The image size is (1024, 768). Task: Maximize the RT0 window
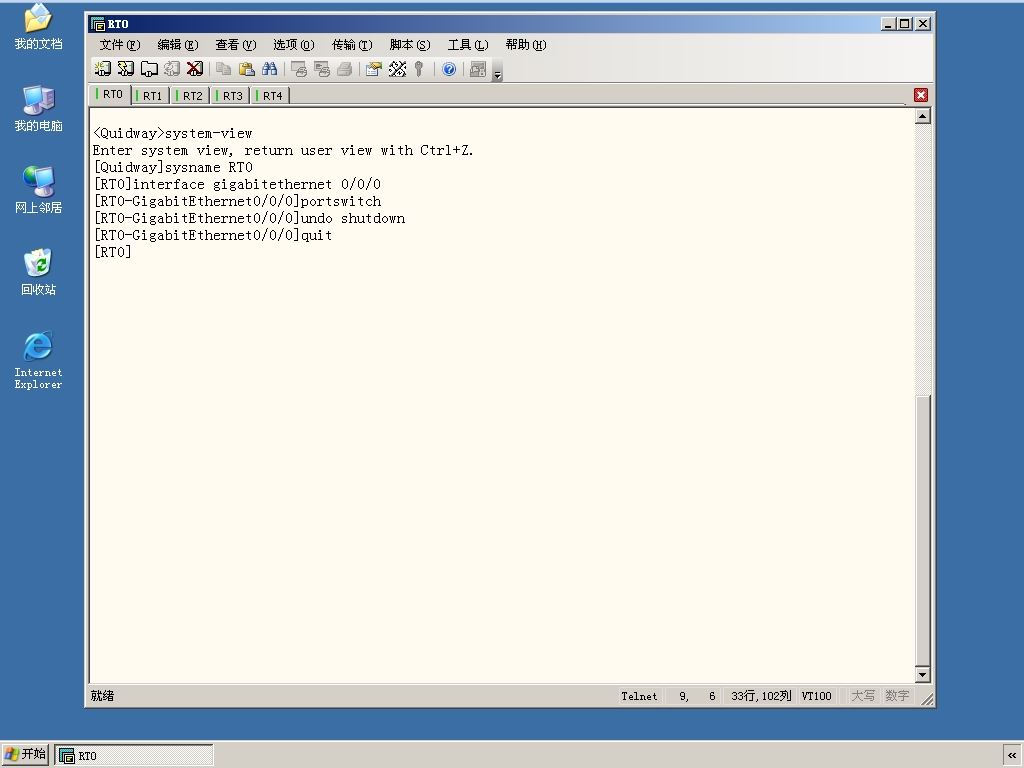pyautogui.click(x=904, y=24)
